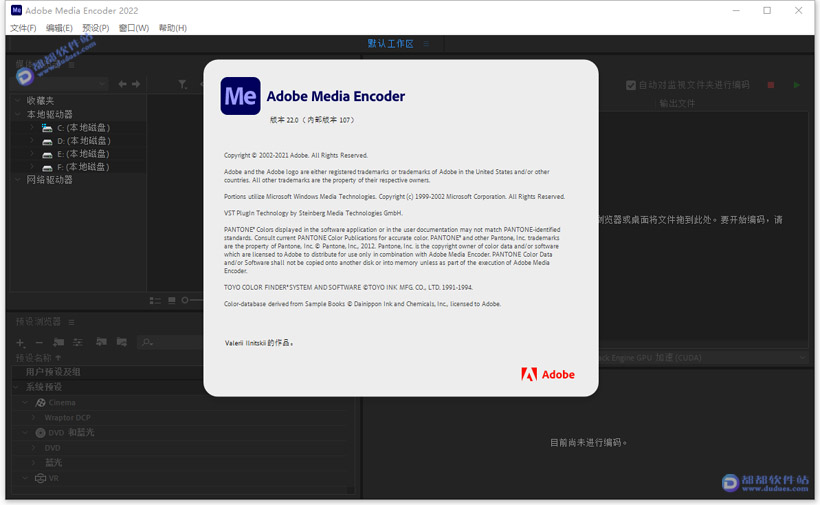Click the DVD disc icon in presets
Viewport: 820px width, 505px height.
point(40,433)
